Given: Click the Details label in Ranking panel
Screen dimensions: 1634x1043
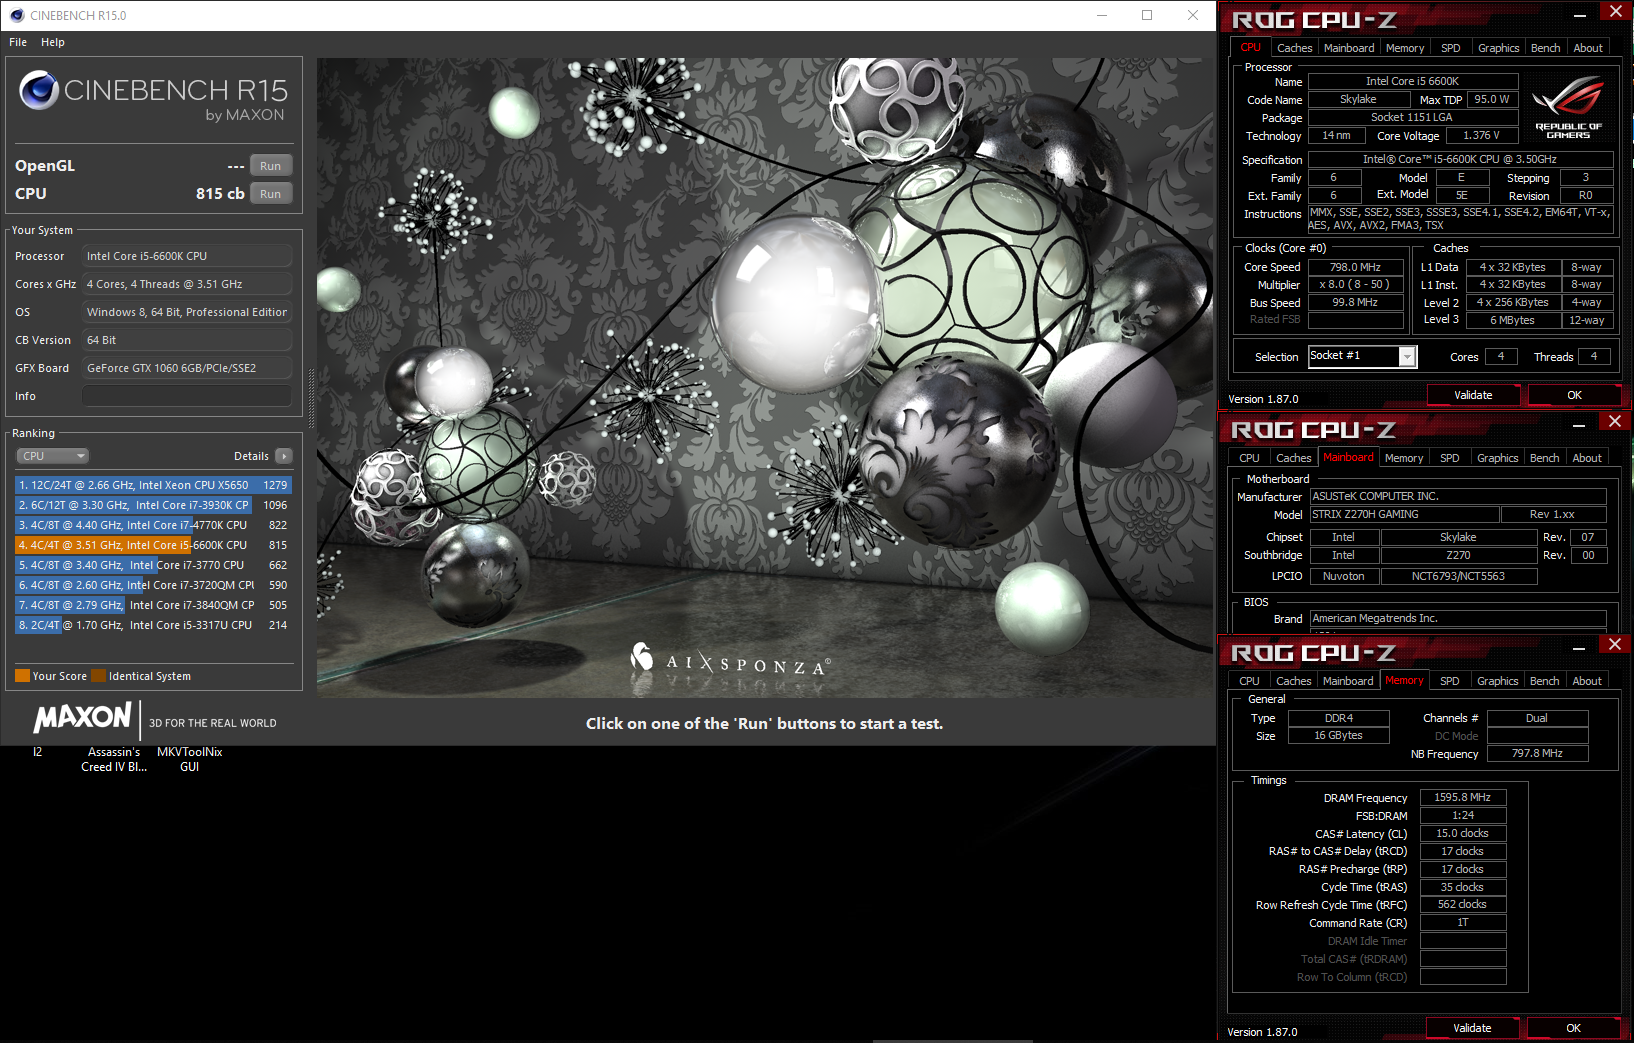Looking at the screenshot, I should tap(251, 456).
